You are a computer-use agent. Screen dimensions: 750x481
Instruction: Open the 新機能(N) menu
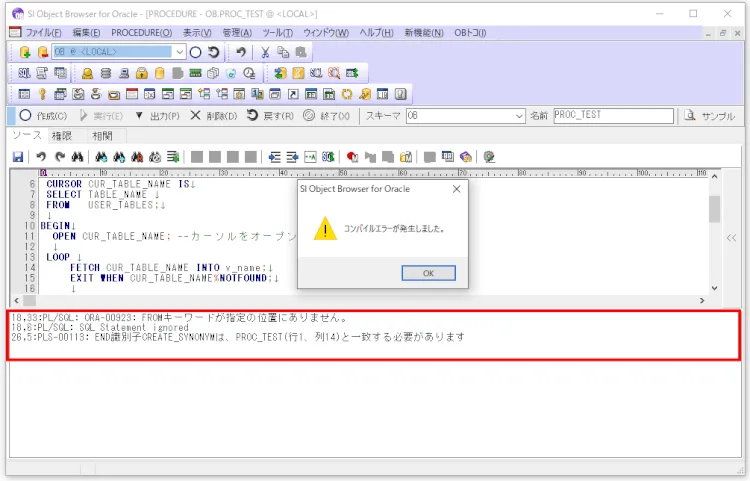424,33
